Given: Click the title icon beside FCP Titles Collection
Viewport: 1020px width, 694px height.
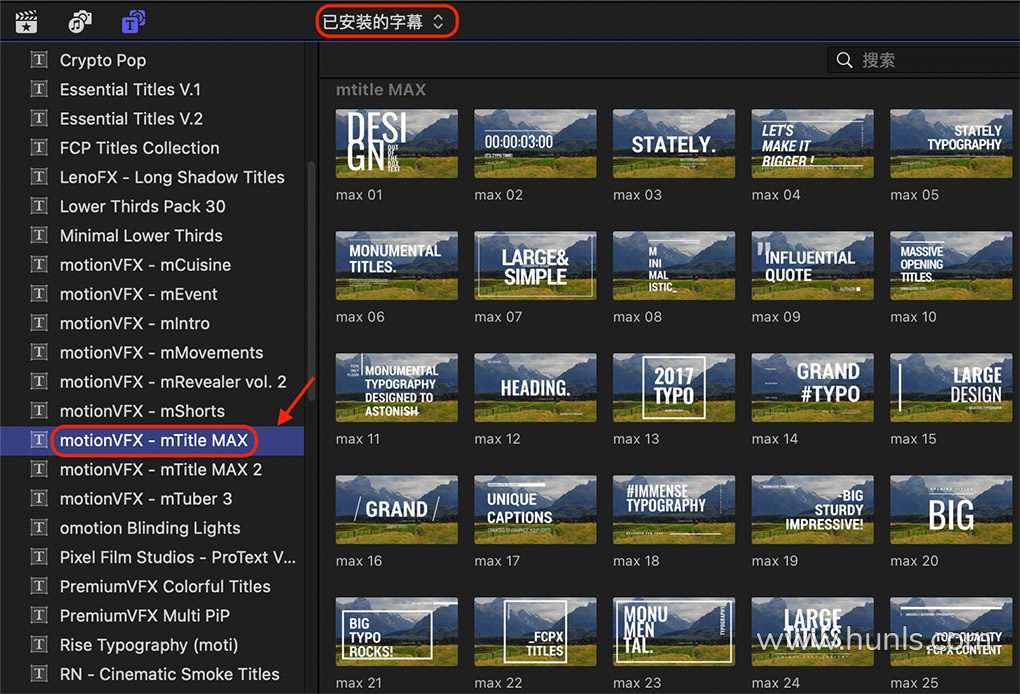Looking at the screenshot, I should point(39,148).
